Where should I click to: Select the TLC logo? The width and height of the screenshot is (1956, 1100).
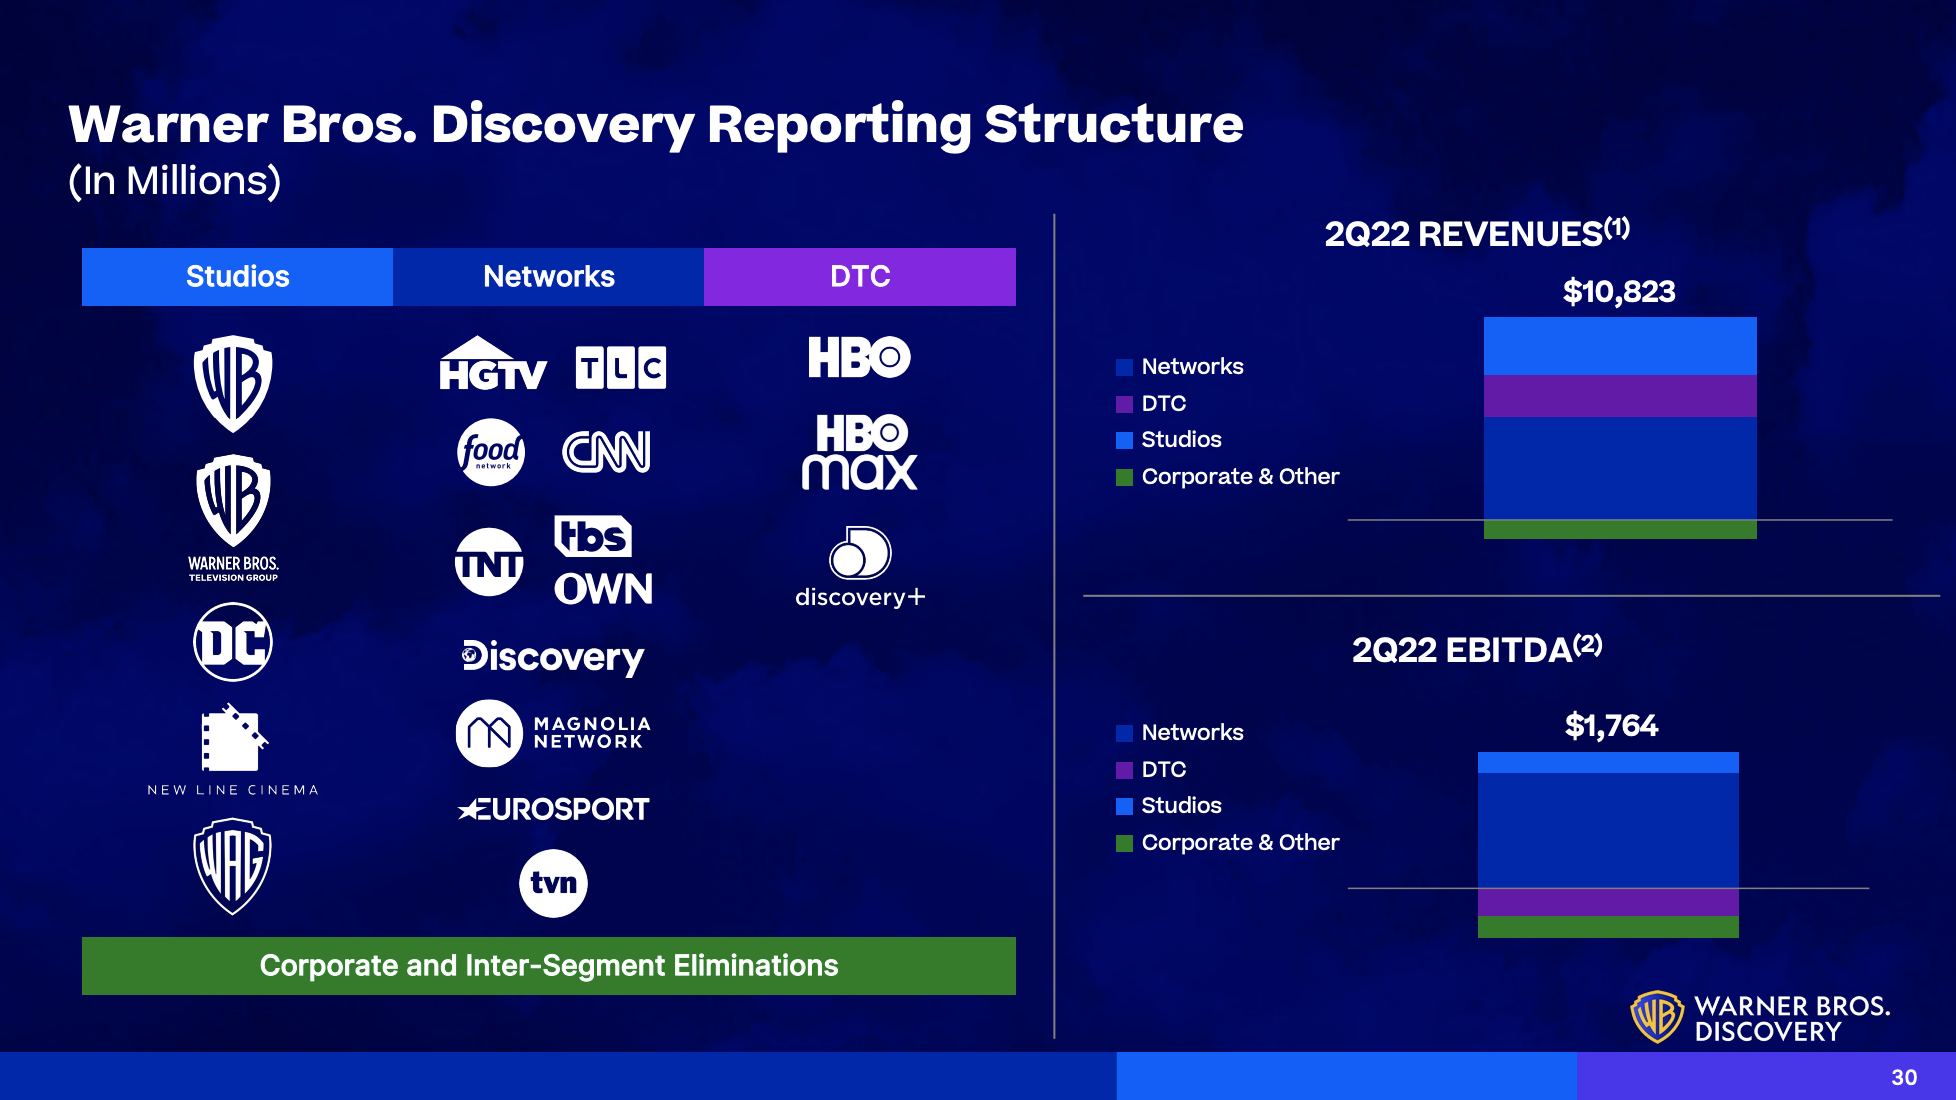click(x=620, y=367)
